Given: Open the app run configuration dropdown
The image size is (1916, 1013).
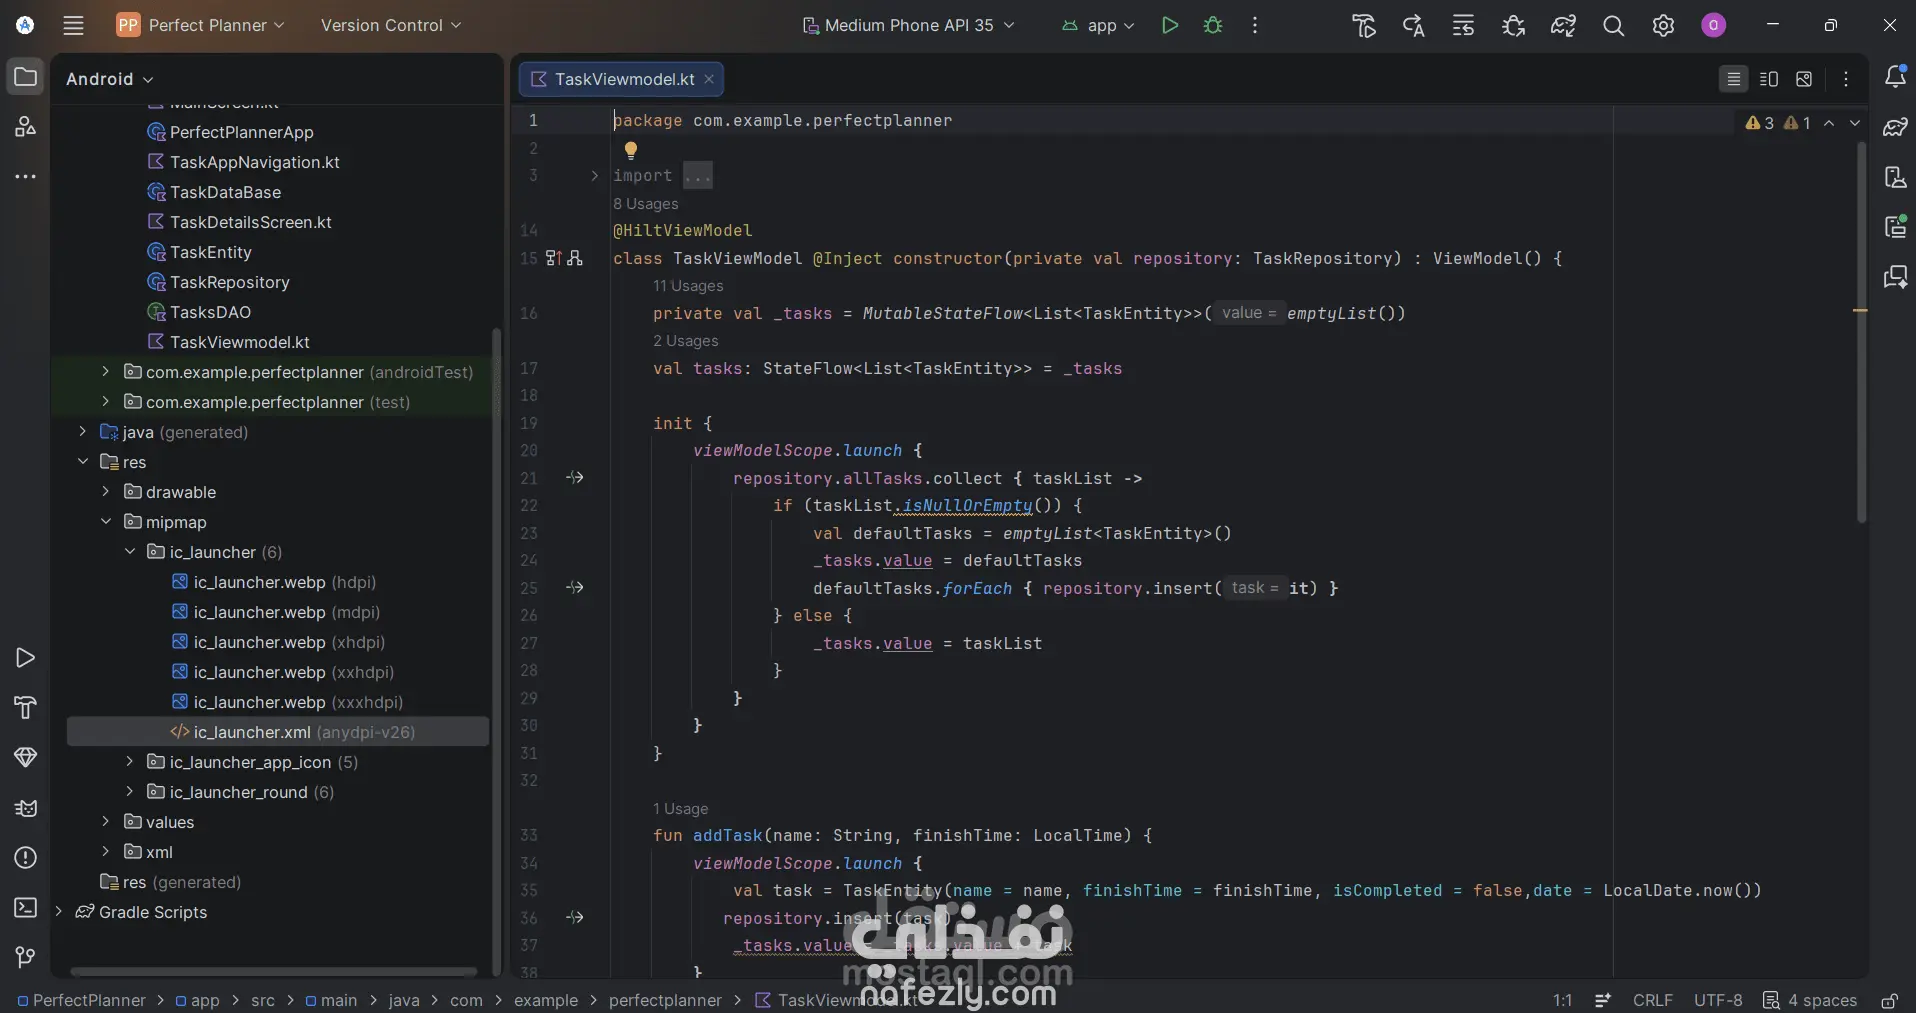Looking at the screenshot, I should (1098, 25).
